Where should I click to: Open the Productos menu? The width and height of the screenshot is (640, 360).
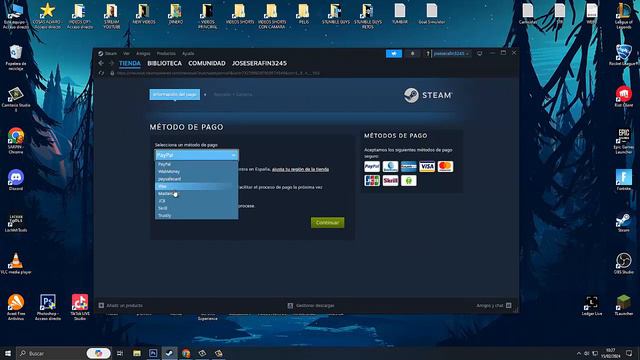point(166,53)
